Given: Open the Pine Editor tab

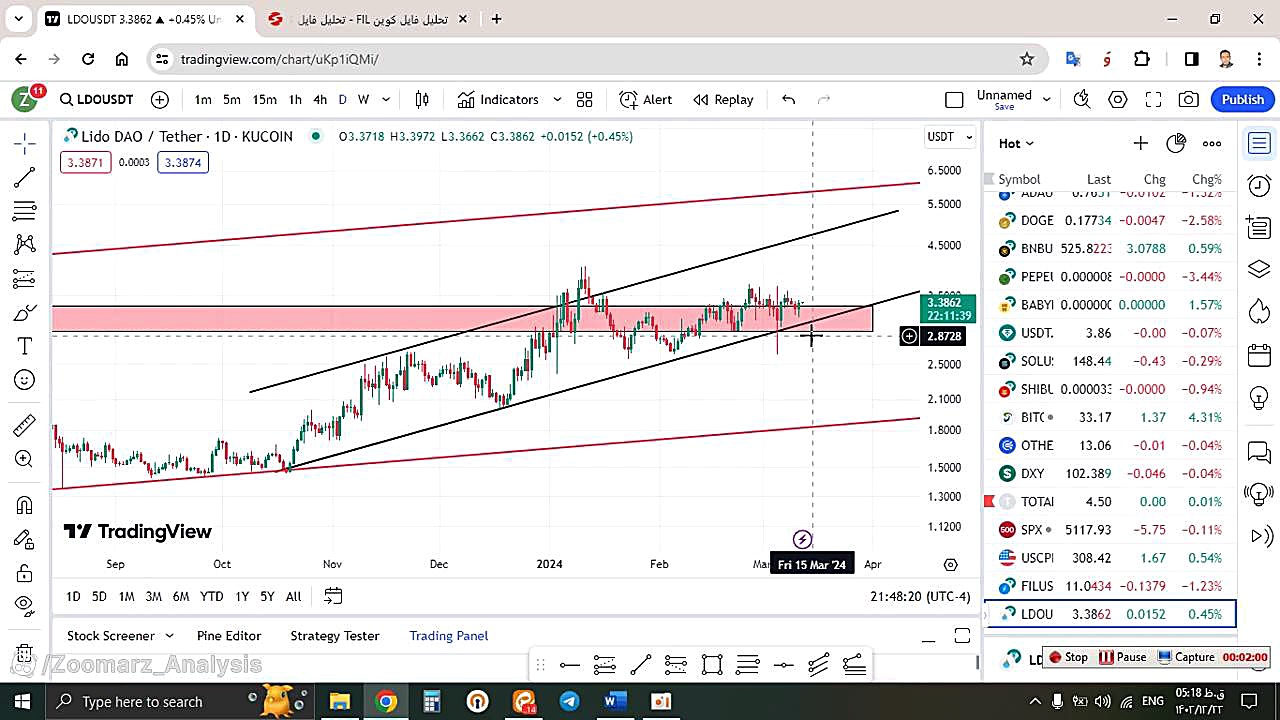Looking at the screenshot, I should pos(229,635).
